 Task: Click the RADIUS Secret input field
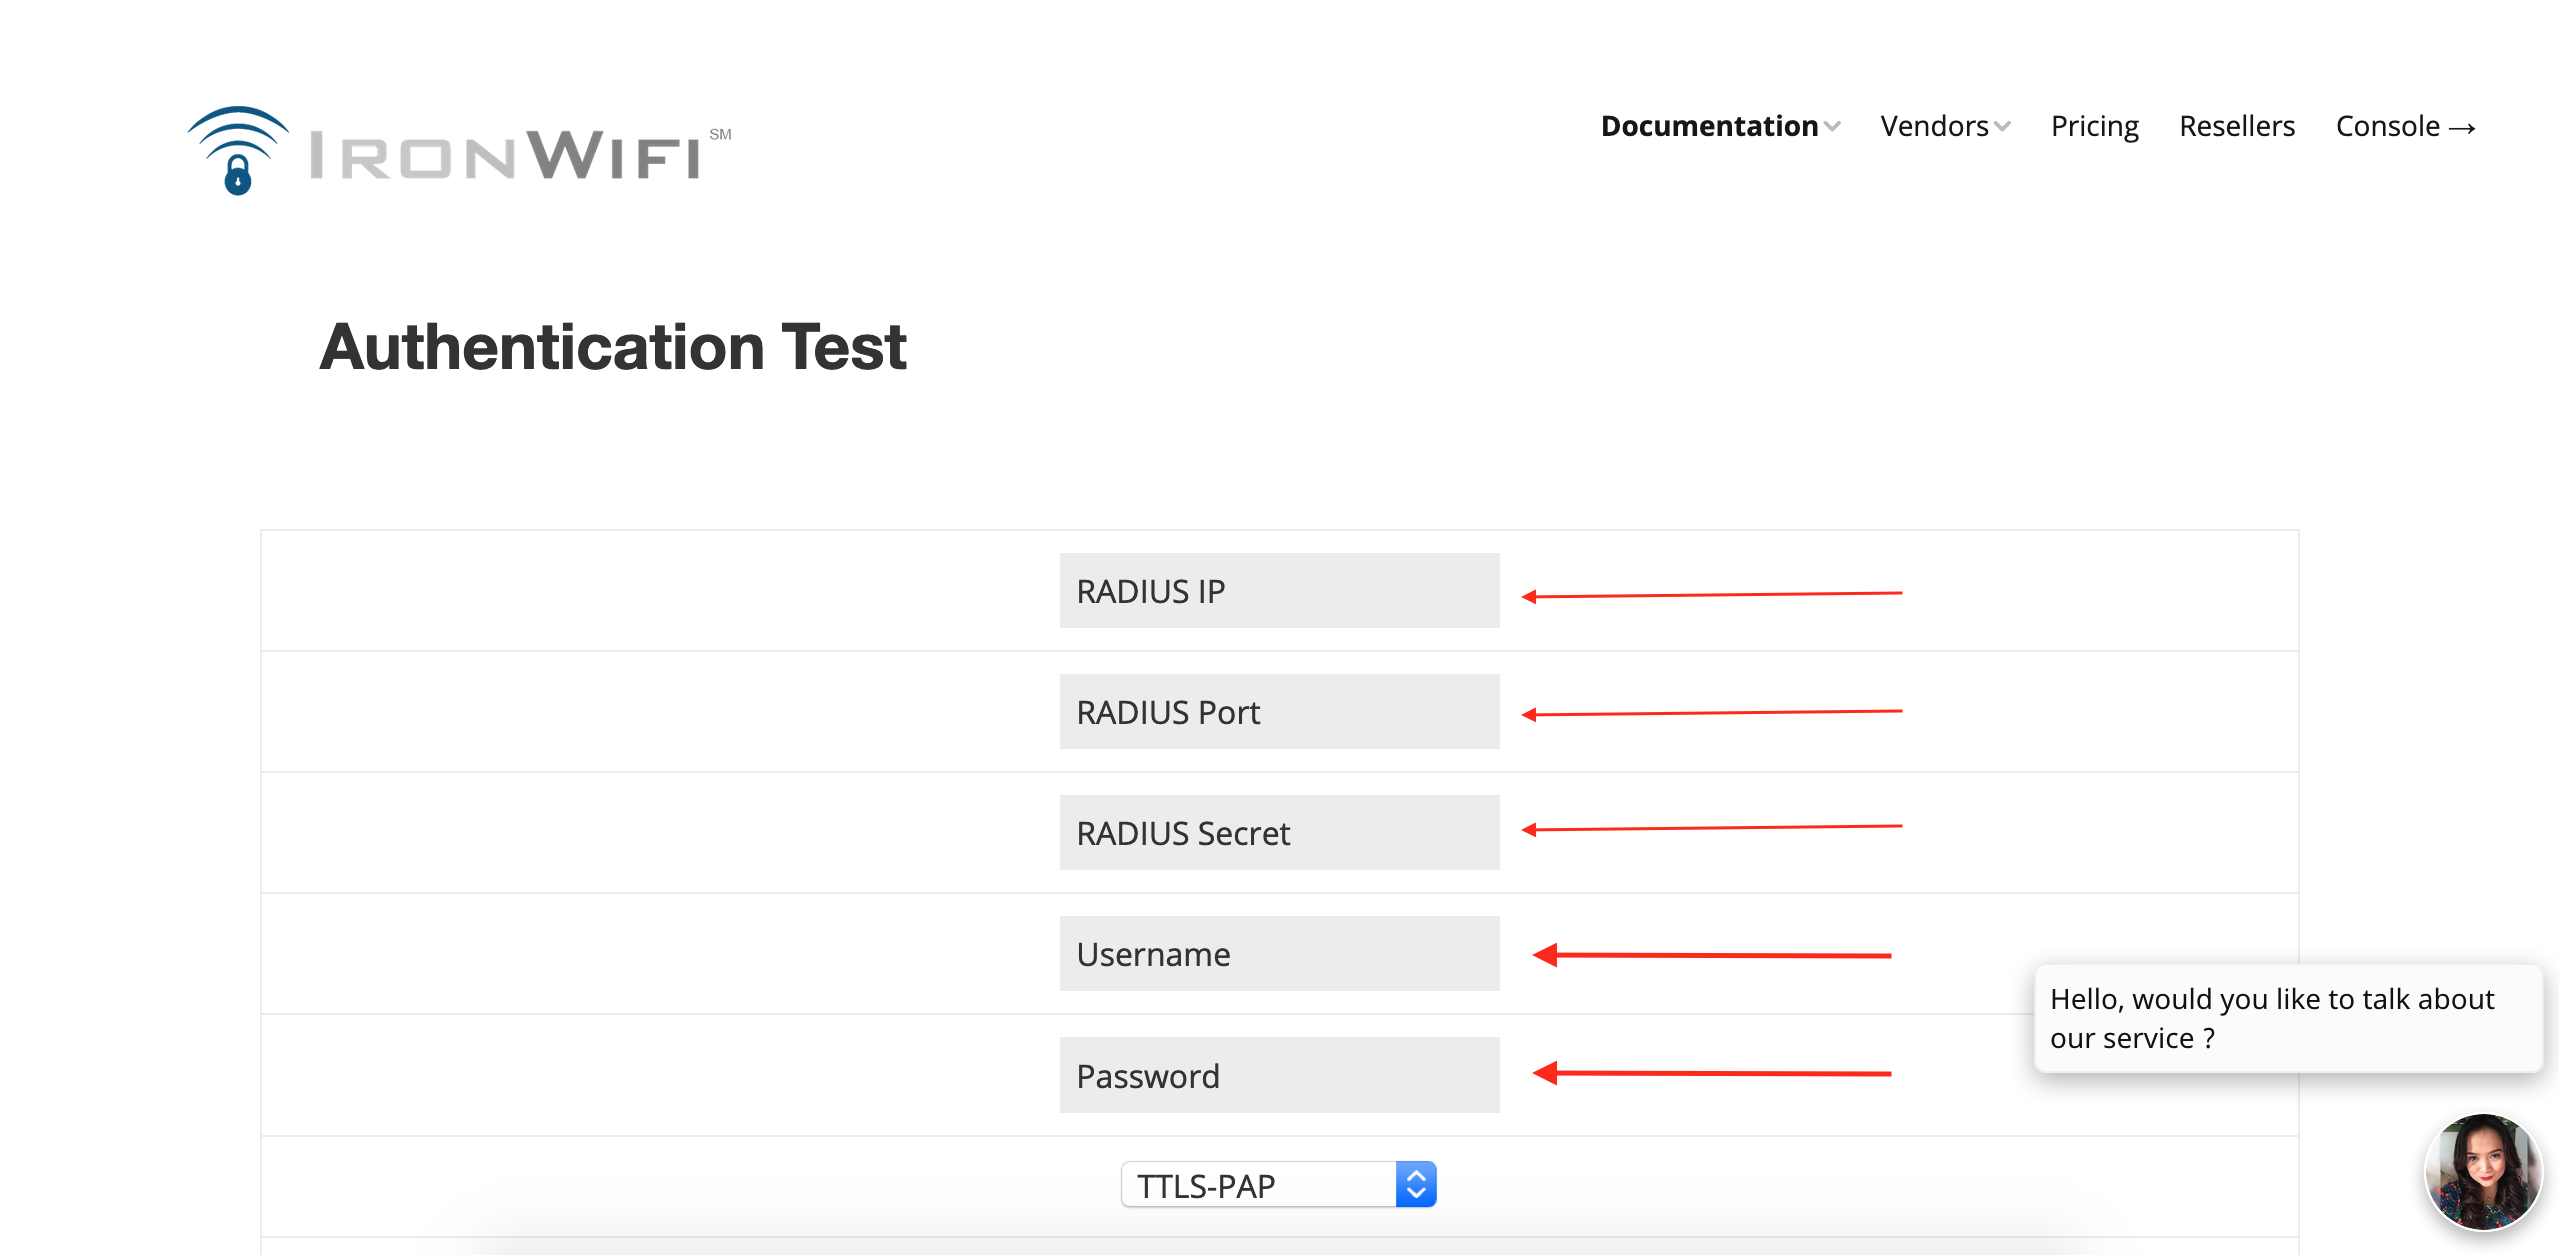pyautogui.click(x=1278, y=832)
